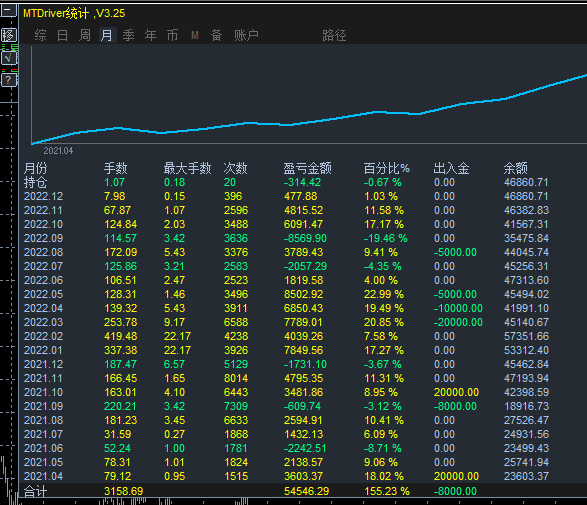Open the 账户 account tab

(x=246, y=35)
